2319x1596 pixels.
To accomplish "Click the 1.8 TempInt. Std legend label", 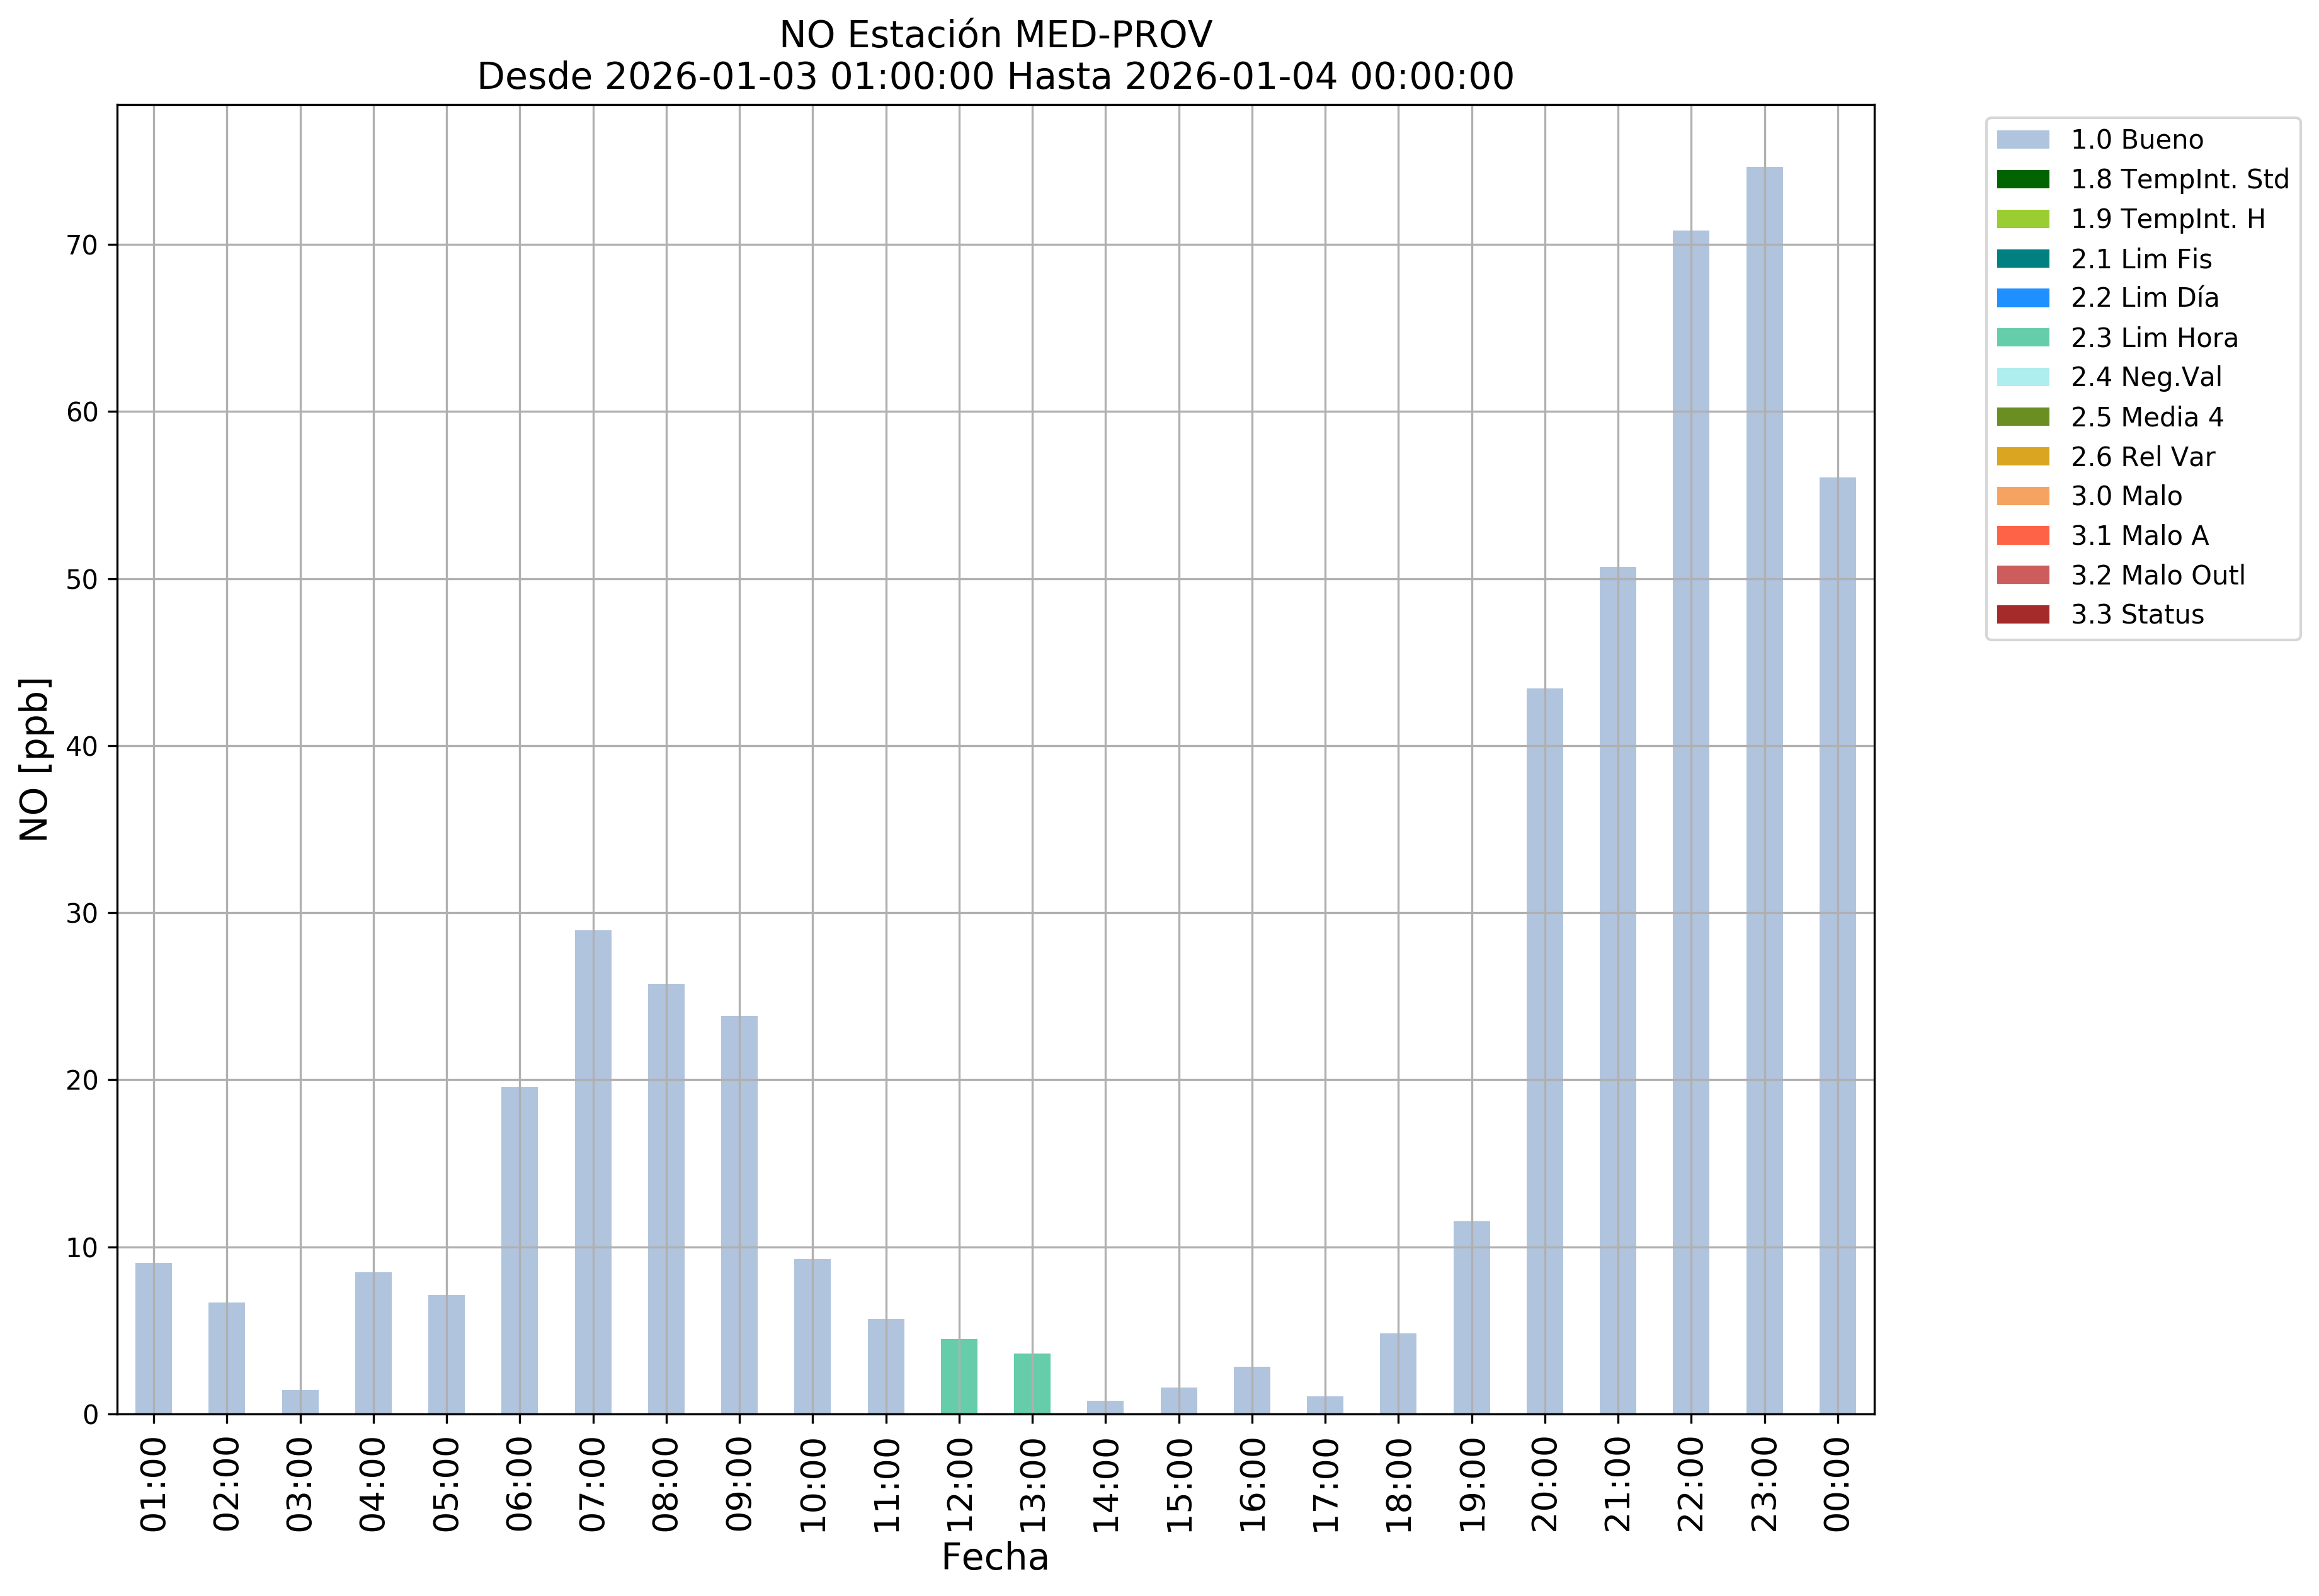I will click(x=2179, y=180).
